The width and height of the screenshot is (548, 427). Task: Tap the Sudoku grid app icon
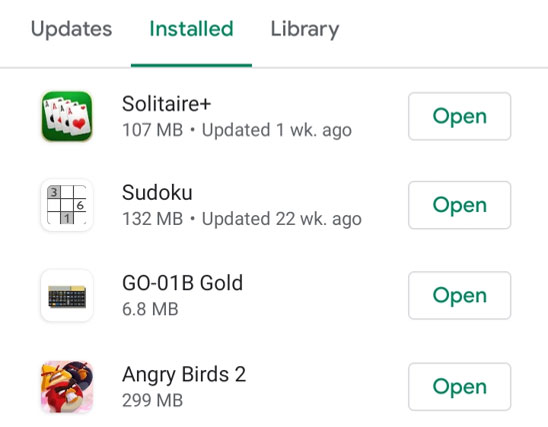tap(67, 205)
